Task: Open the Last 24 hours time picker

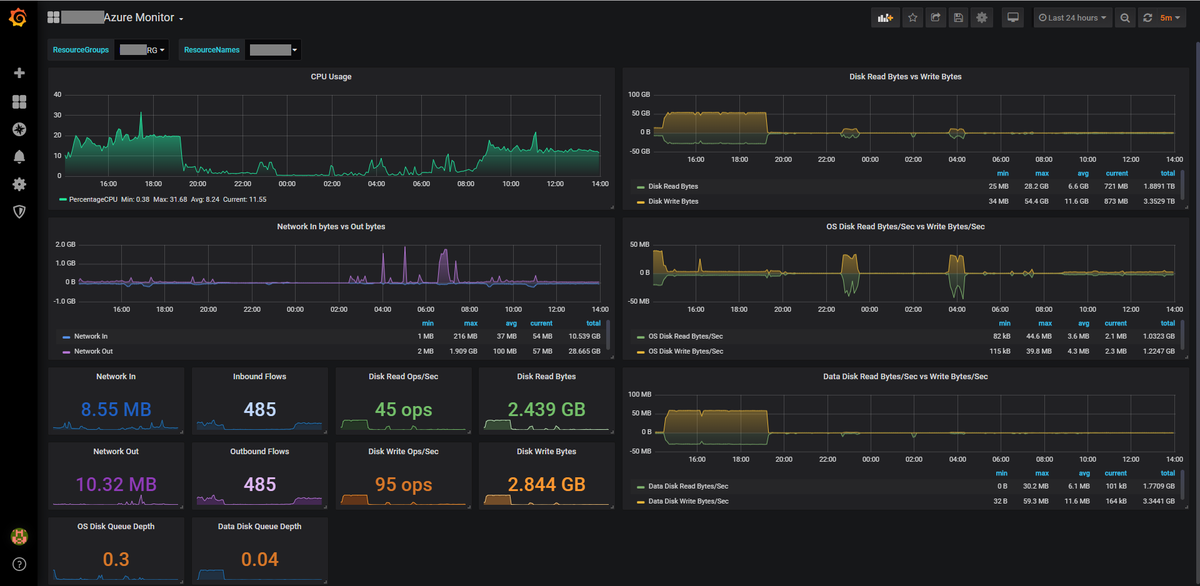Action: point(1071,17)
